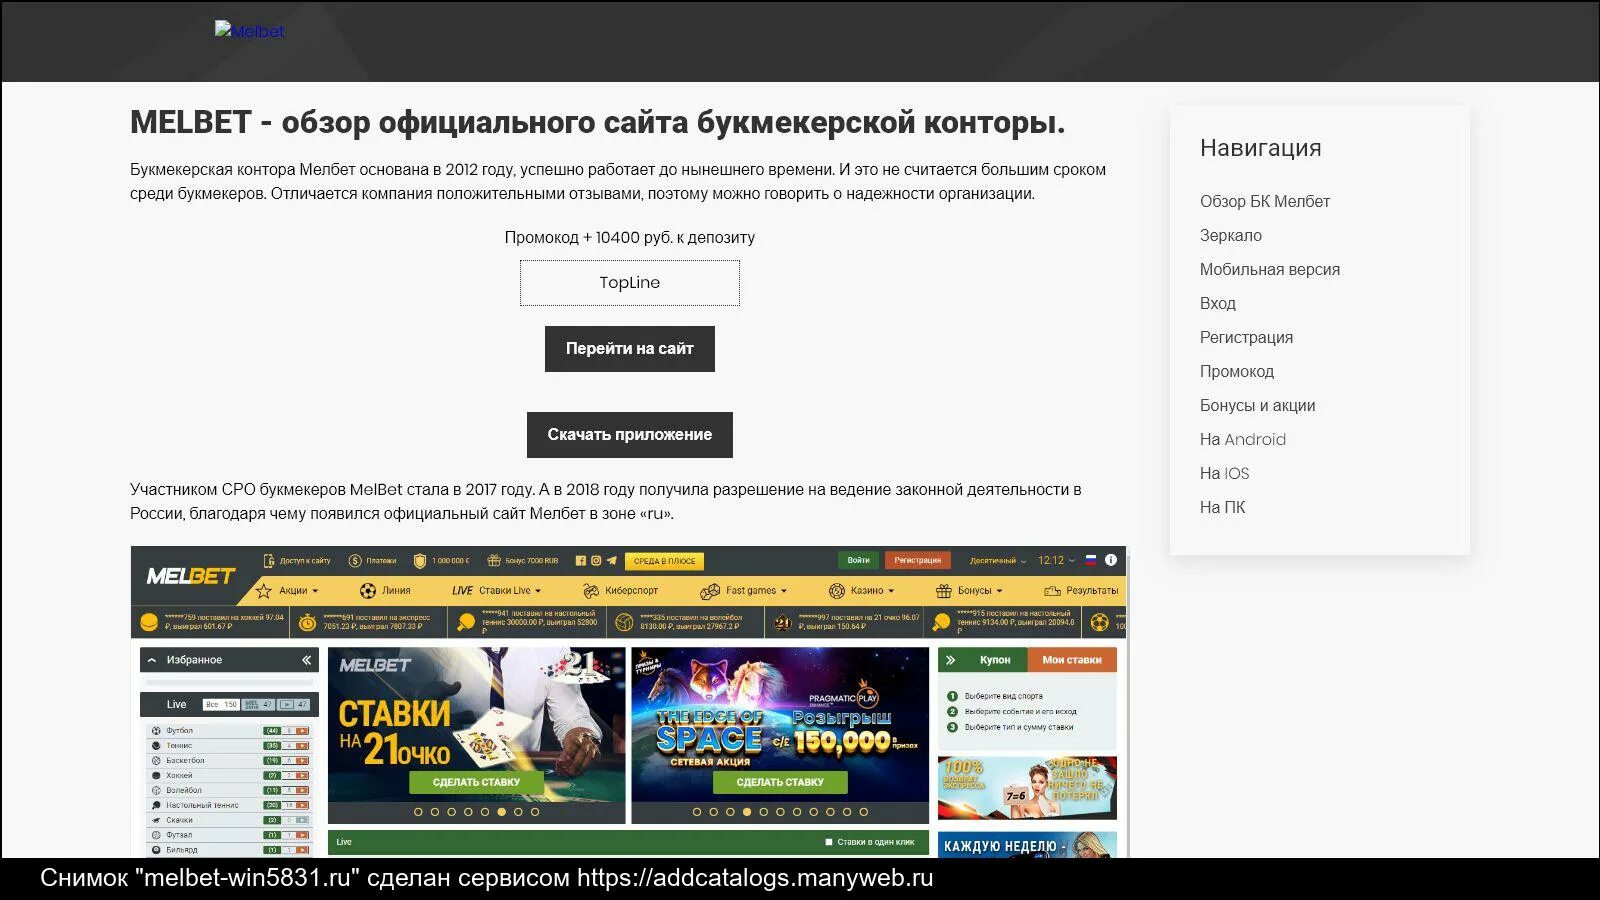Click the Линия soccer ball icon

(367, 591)
